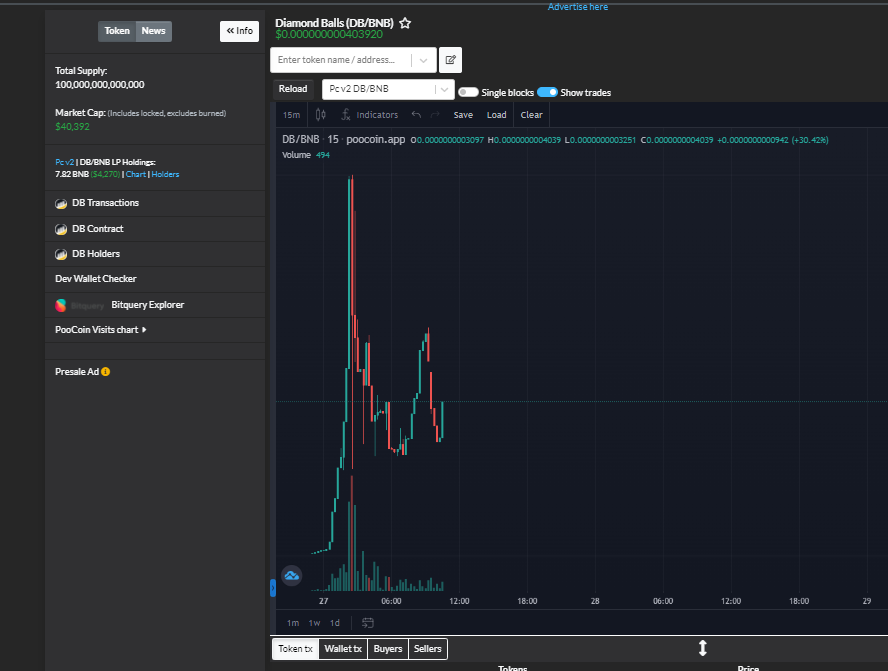Toggle Single blocks switch
Viewport: 888px width, 671px height.
coord(468,92)
